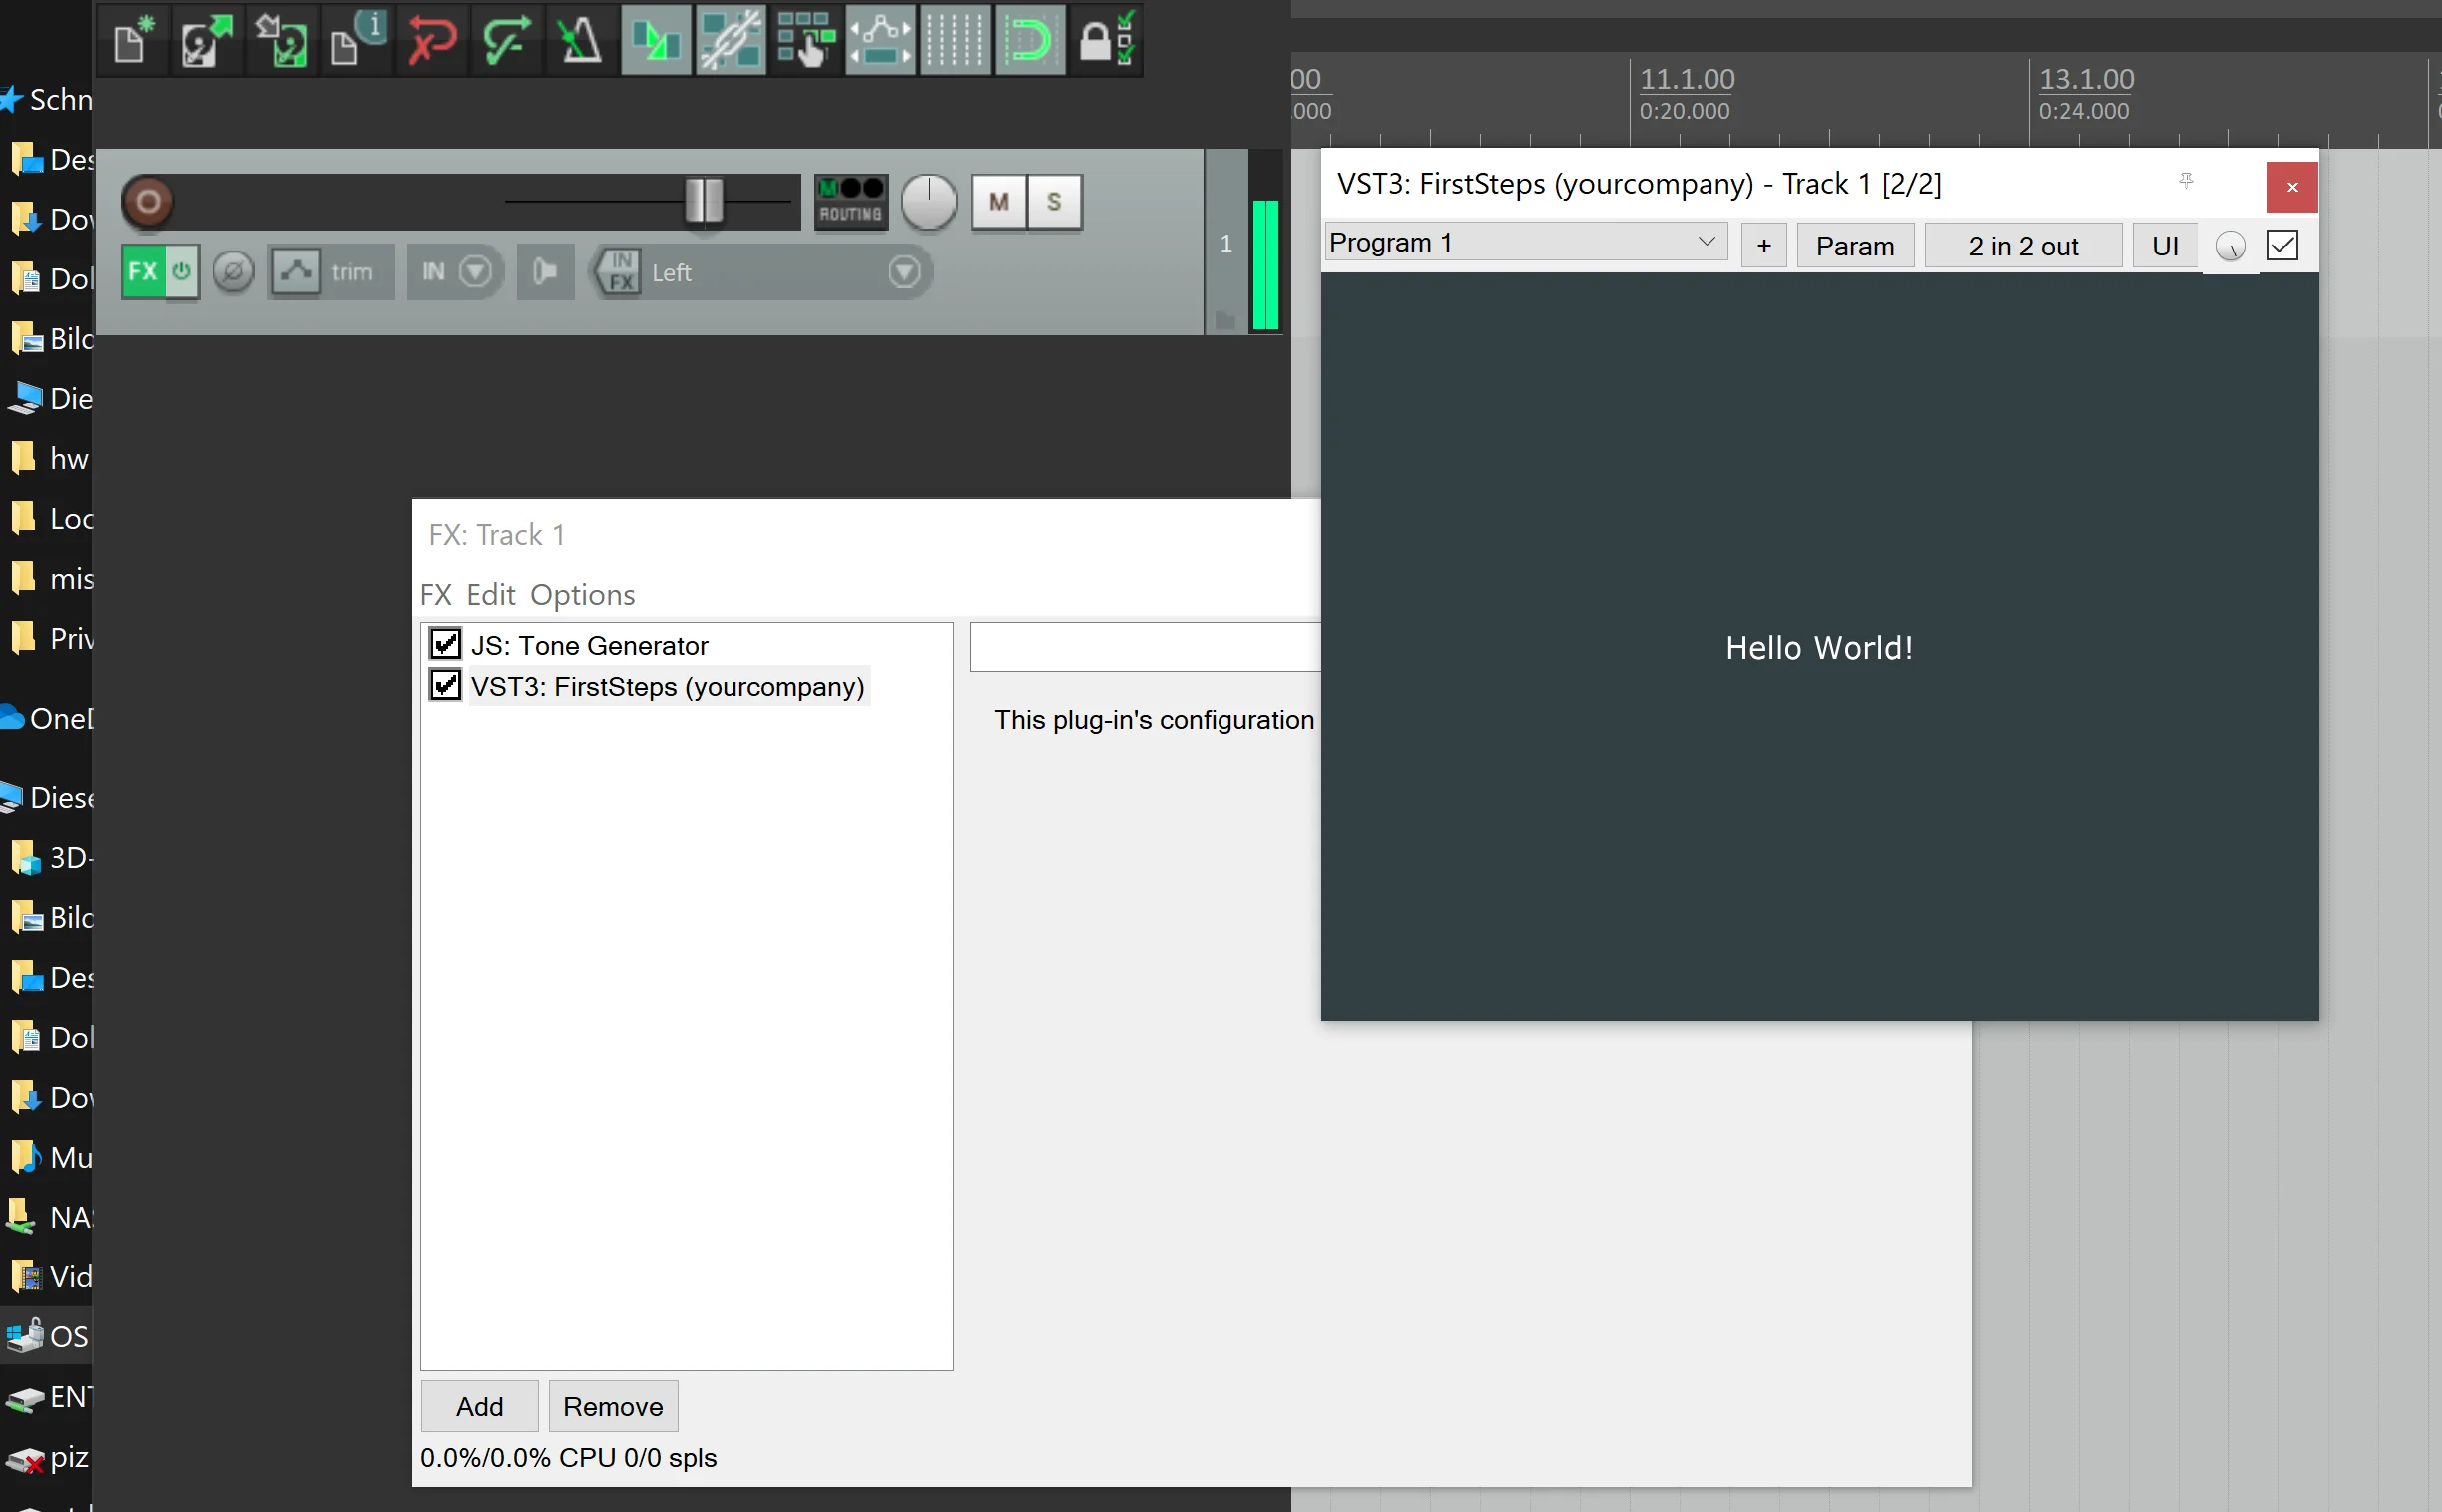Open the track Routing button
This screenshot has height=1512, width=2442.
click(x=851, y=202)
